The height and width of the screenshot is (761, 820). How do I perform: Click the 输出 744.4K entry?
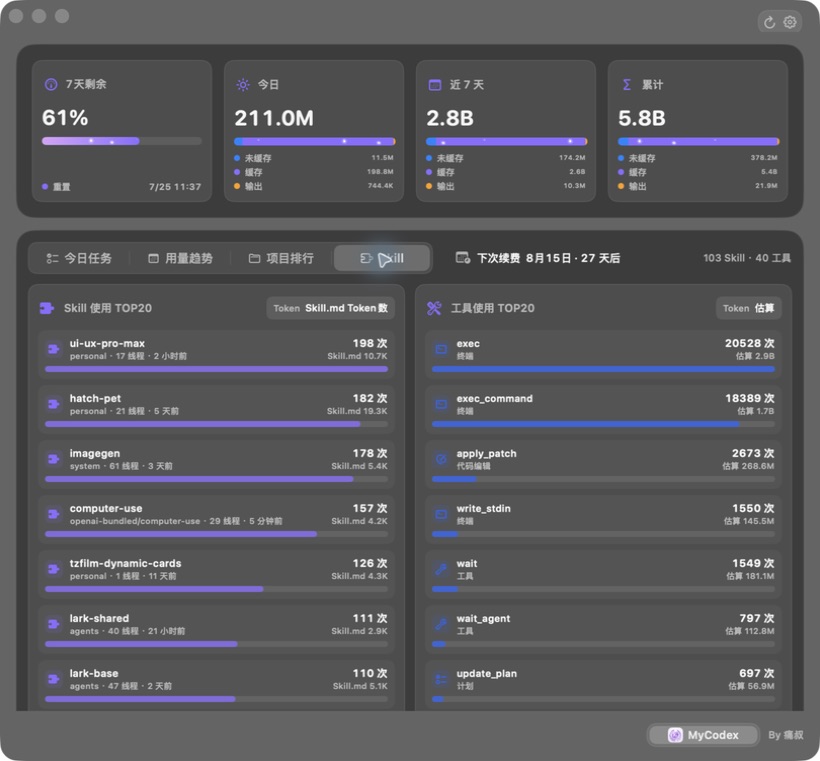(x=314, y=186)
